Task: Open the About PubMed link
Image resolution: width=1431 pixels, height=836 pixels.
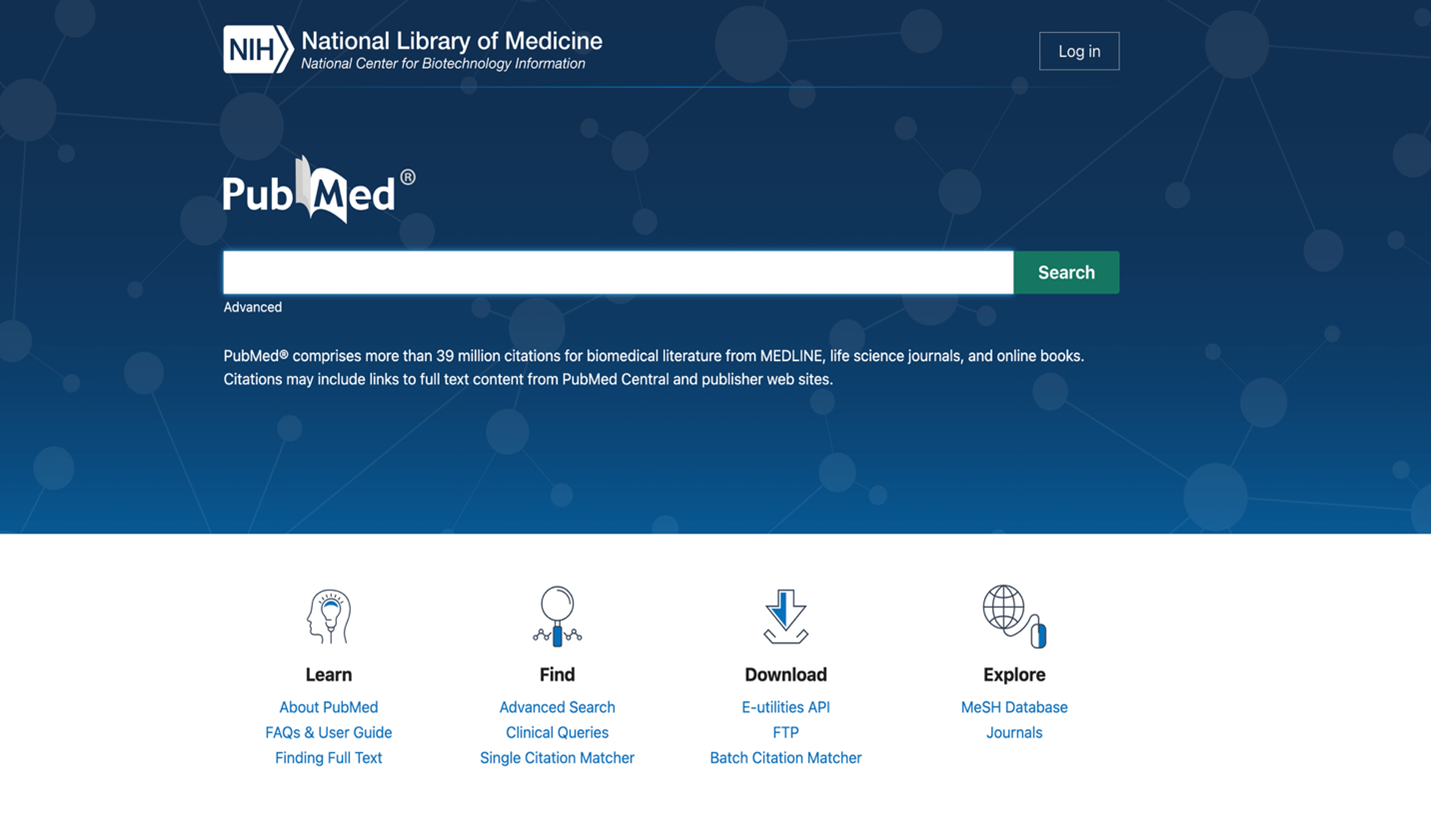Action: pyautogui.click(x=328, y=707)
